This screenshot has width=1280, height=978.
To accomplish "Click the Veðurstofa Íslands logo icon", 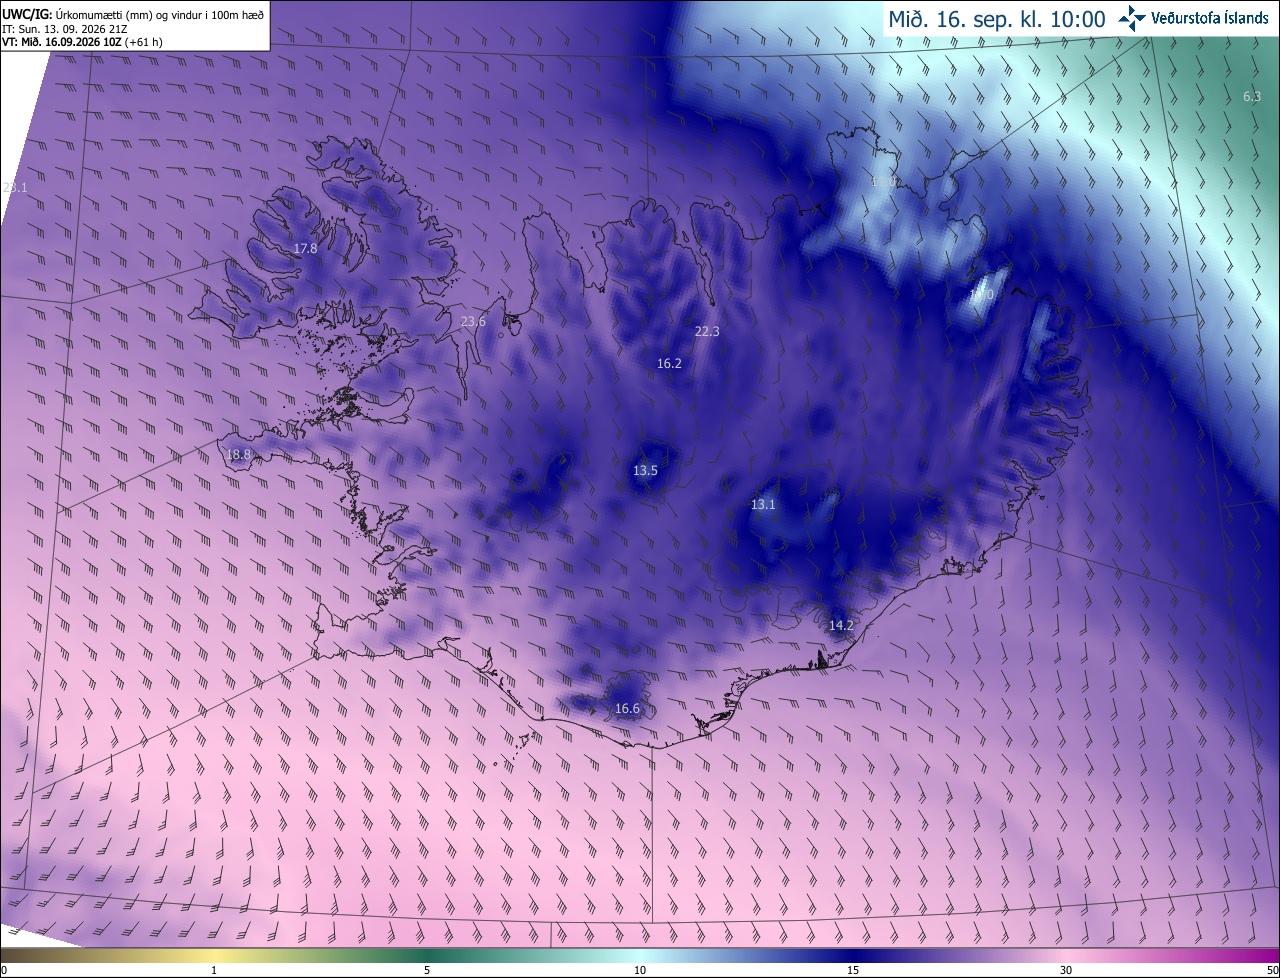I will click(1131, 18).
